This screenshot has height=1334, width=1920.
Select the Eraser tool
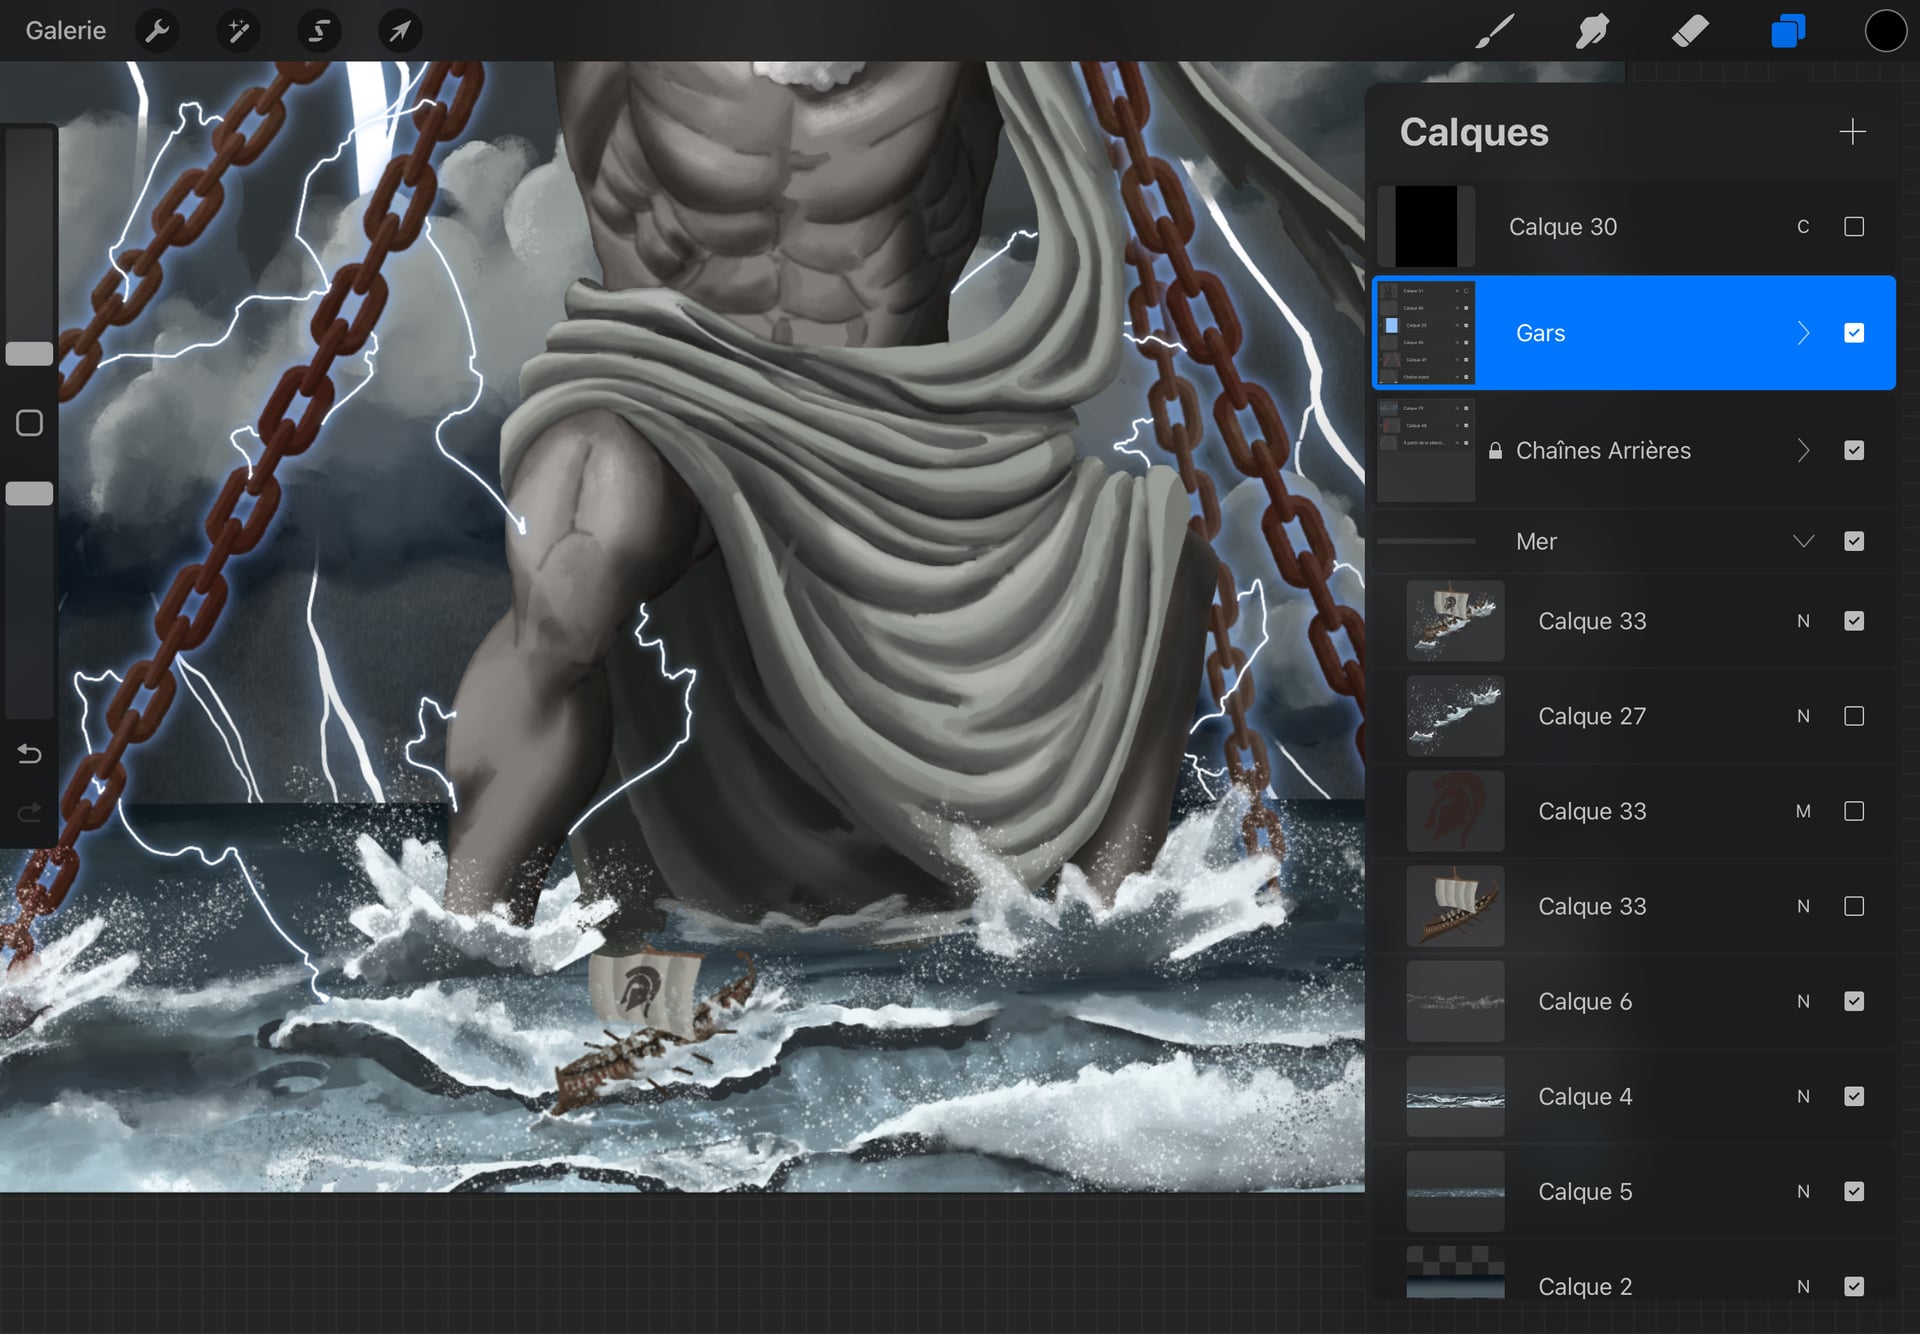(1690, 31)
